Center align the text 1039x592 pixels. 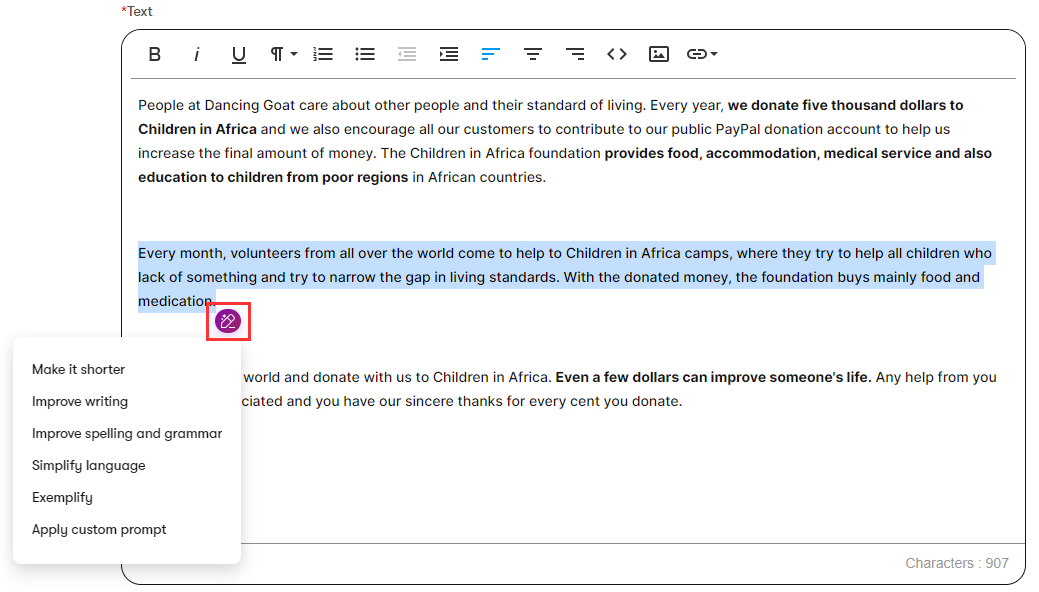[x=533, y=54]
